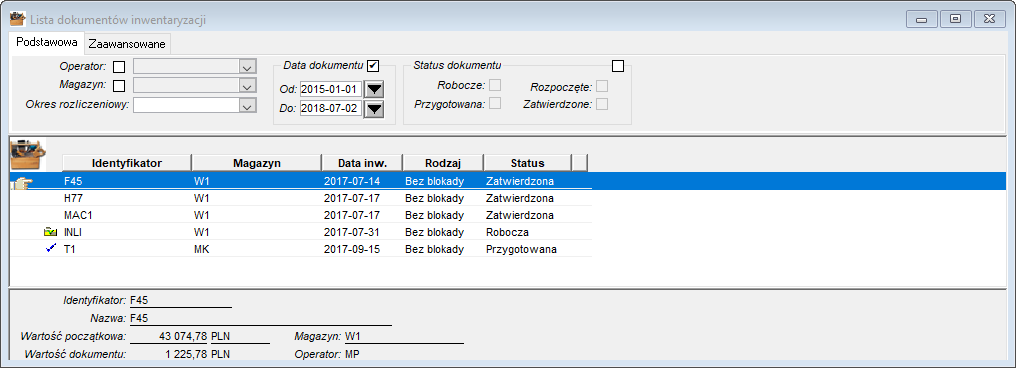Click the toolbox icon above the list
The width and height of the screenshot is (1016, 368).
(29, 154)
